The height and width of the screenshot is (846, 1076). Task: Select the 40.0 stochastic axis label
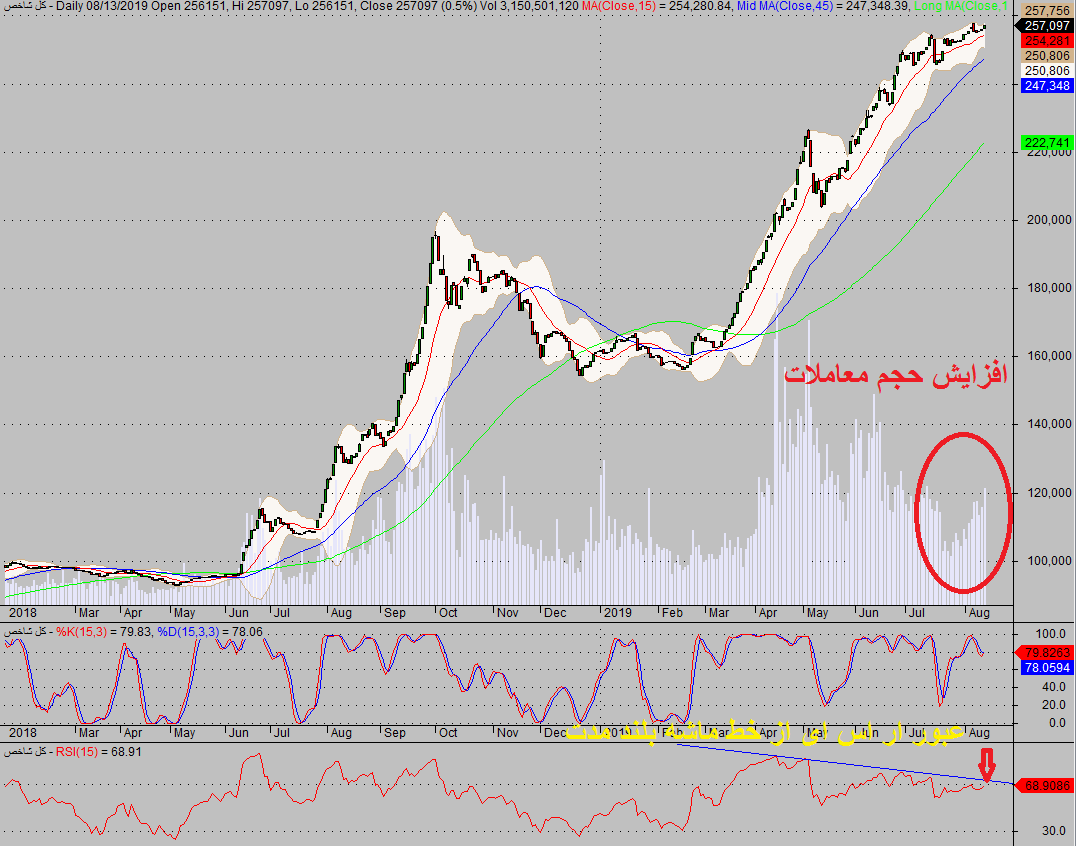[1053, 687]
